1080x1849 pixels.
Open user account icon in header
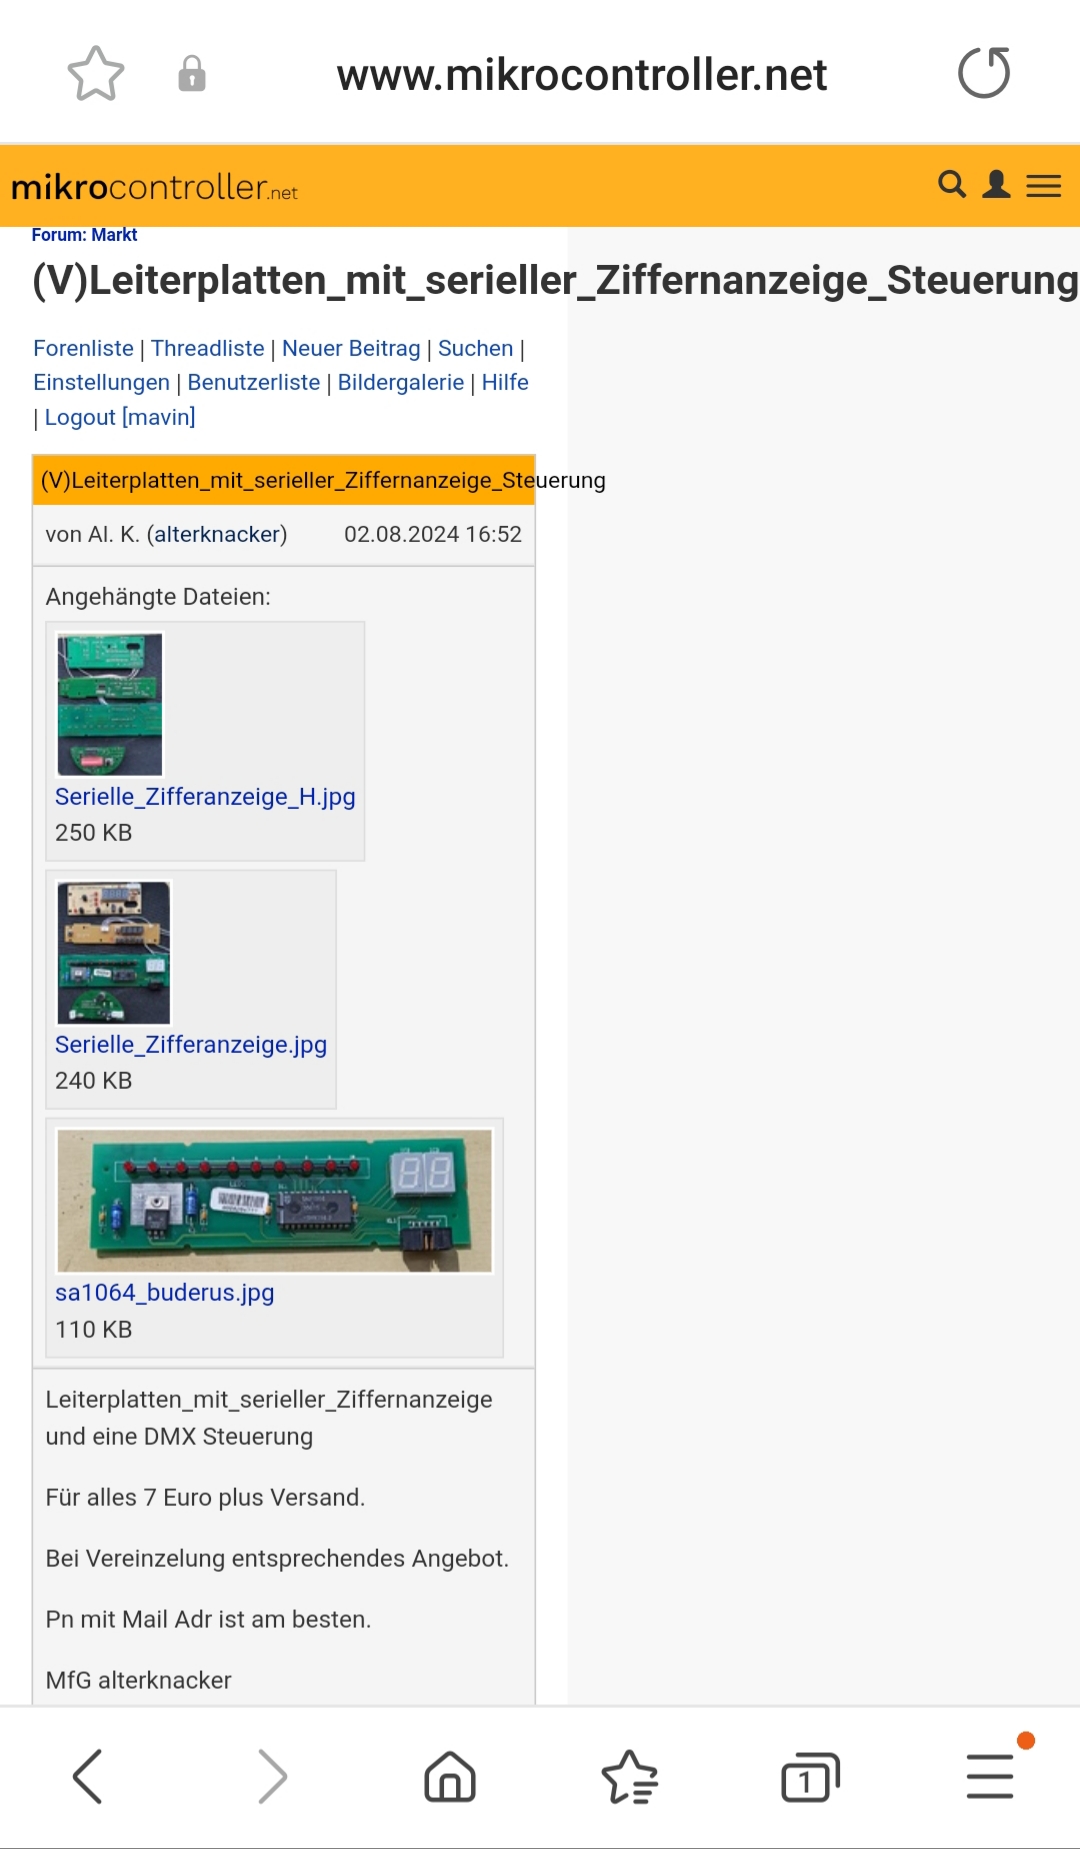(996, 184)
